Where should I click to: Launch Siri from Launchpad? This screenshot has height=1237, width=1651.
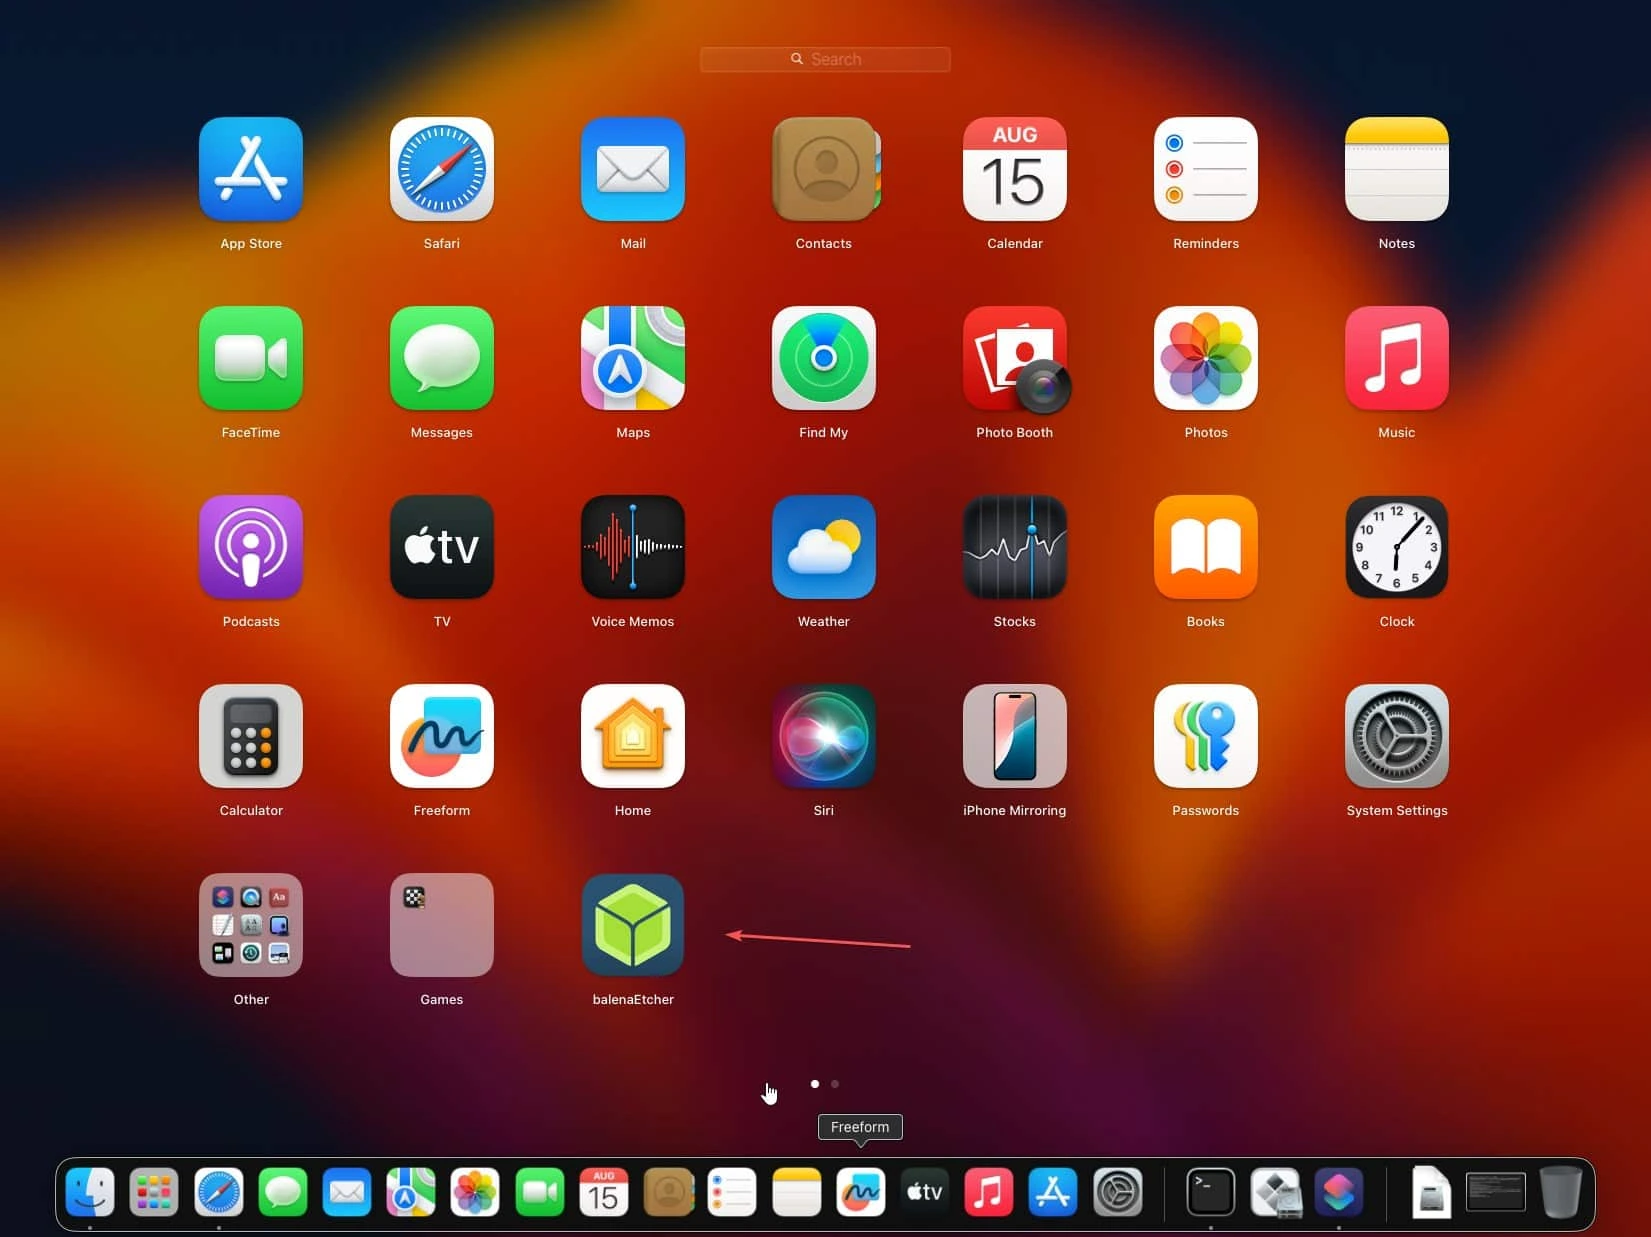coord(824,736)
